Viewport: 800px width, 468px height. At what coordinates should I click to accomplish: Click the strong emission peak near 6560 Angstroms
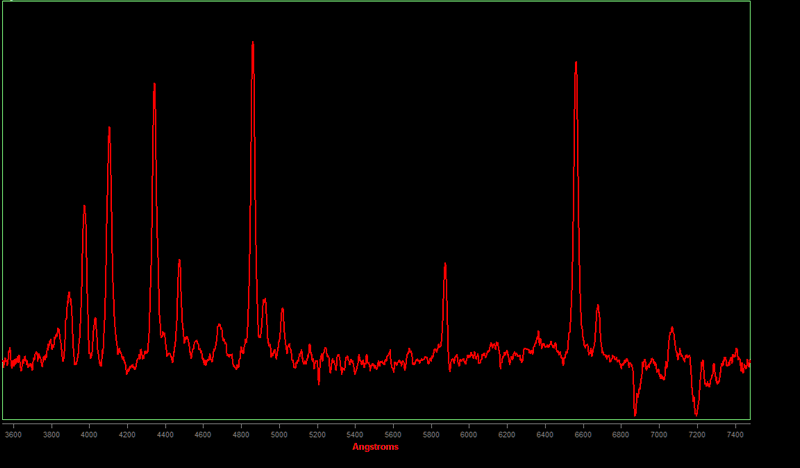pyautogui.click(x=576, y=64)
